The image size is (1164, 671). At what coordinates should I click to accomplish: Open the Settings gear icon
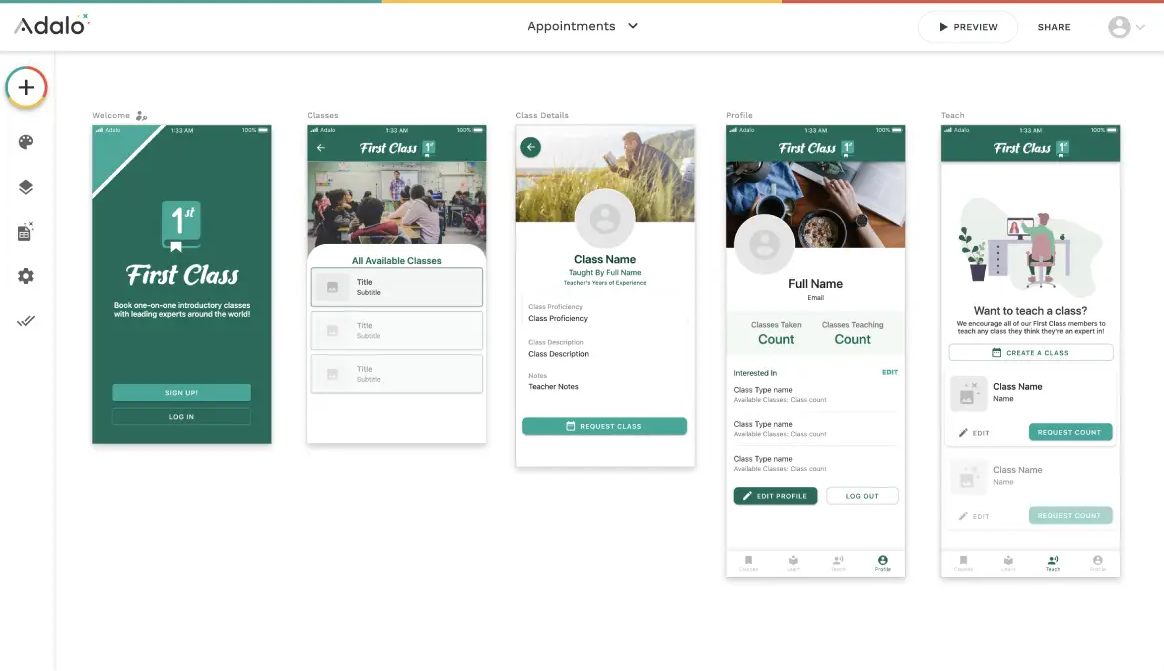(26, 276)
